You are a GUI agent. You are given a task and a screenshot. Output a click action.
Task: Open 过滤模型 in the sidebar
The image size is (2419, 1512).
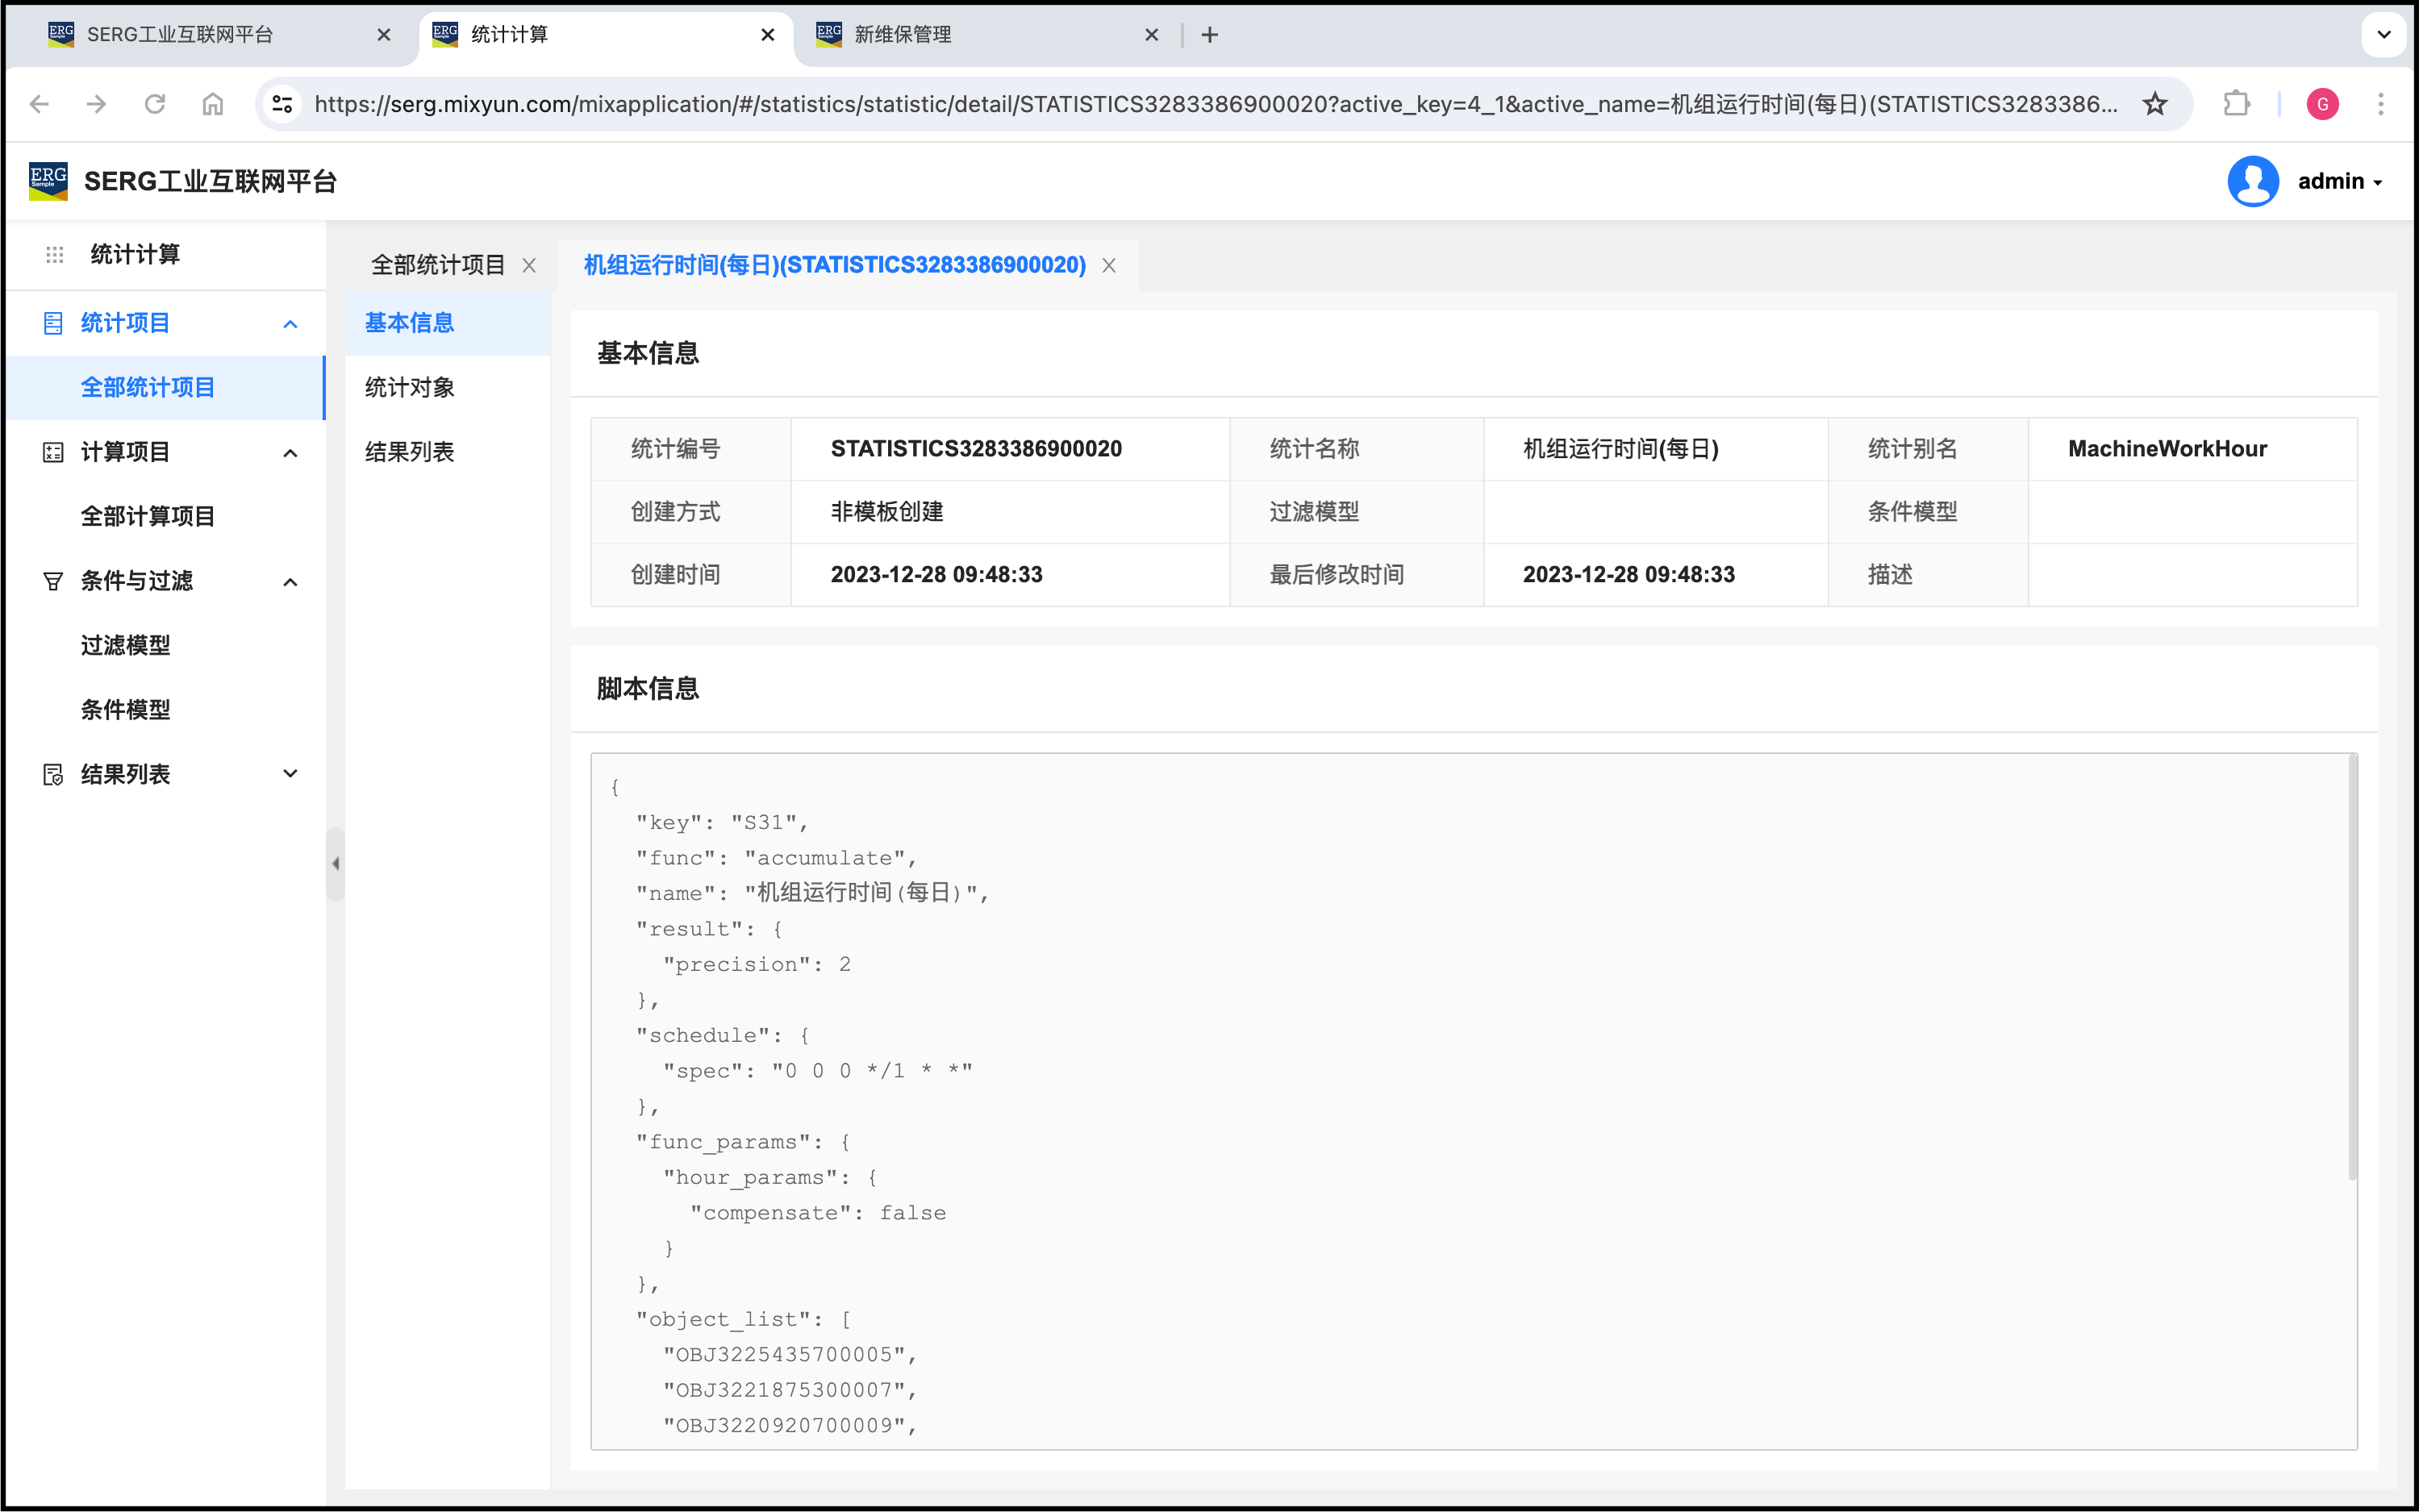(x=125, y=645)
